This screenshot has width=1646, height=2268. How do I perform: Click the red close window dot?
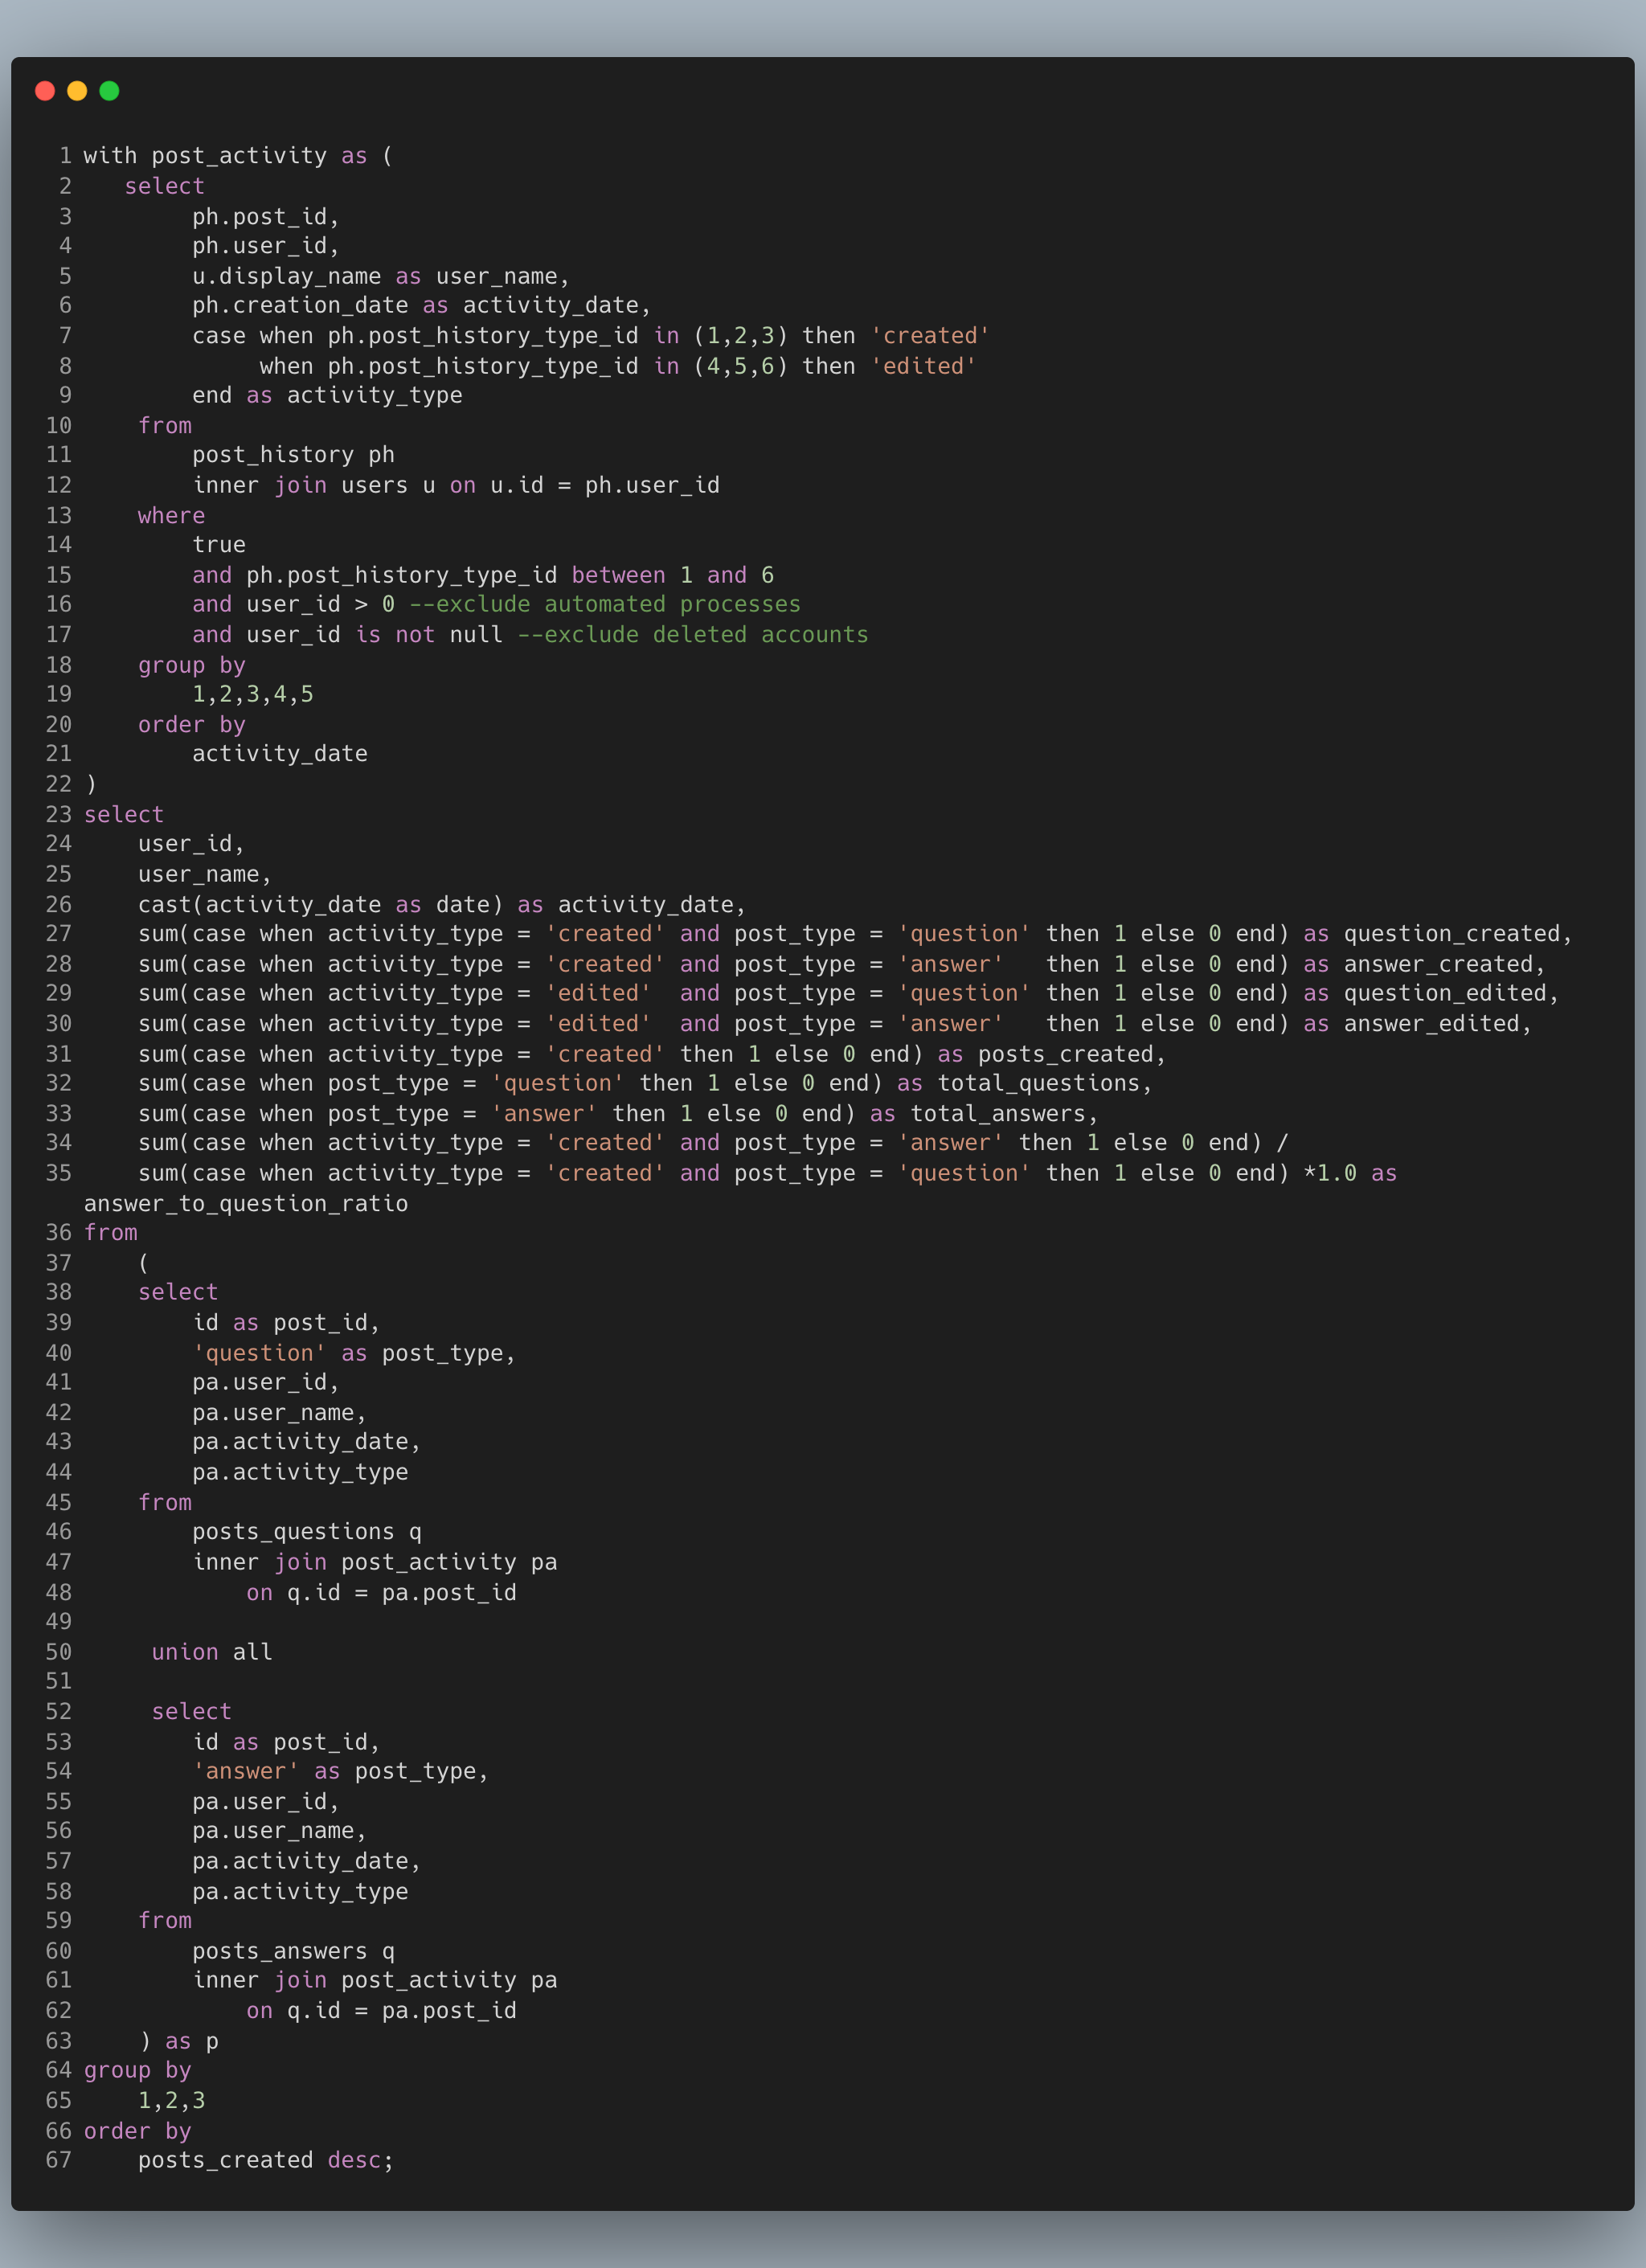[x=45, y=91]
